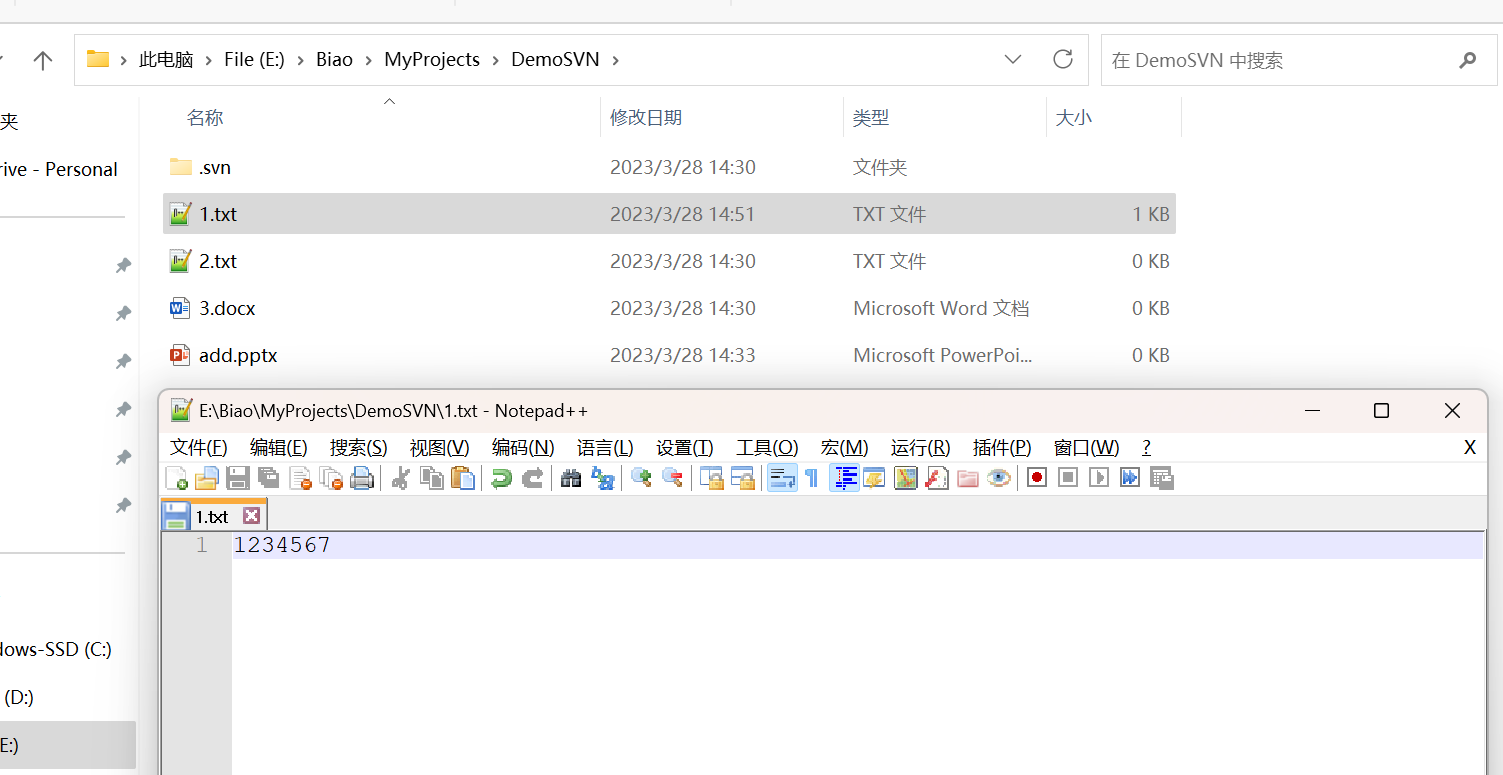Start macro recording with the red dot
Viewport: 1503px width, 775px height.
coord(1037,478)
